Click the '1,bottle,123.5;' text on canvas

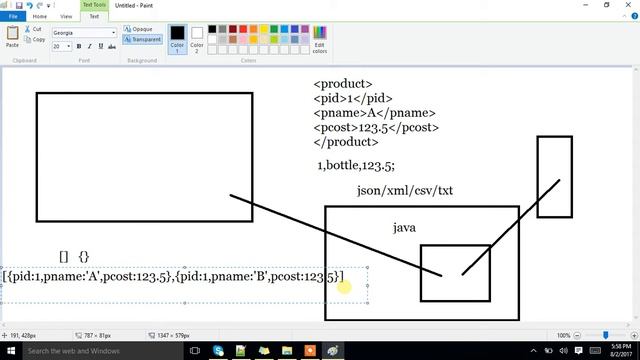point(356,165)
